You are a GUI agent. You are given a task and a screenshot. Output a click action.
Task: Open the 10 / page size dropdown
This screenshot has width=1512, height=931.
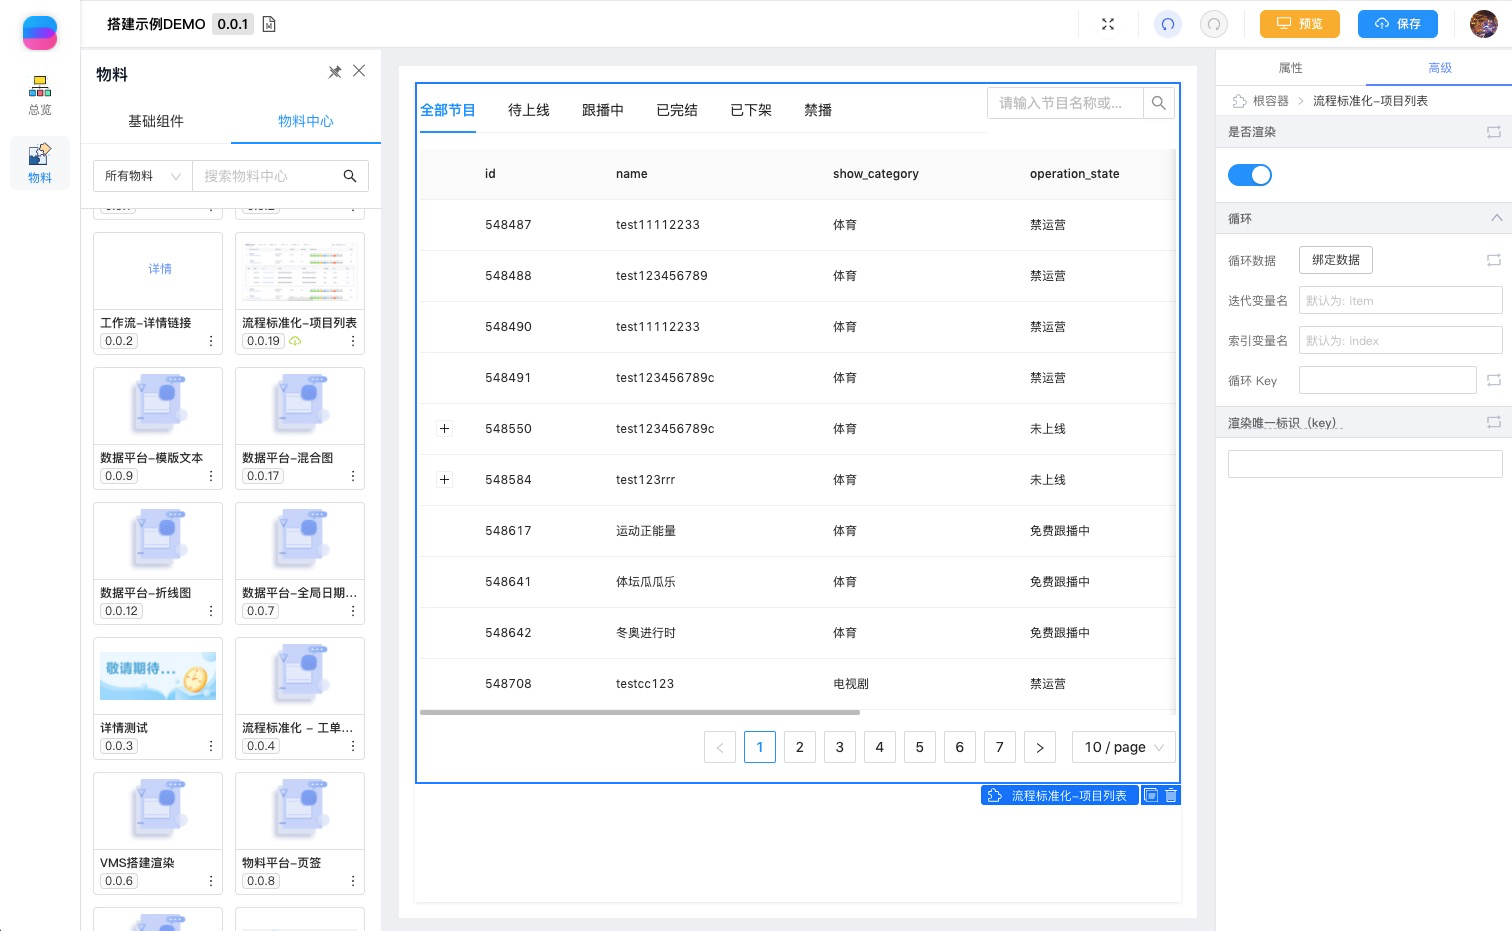coord(1124,747)
